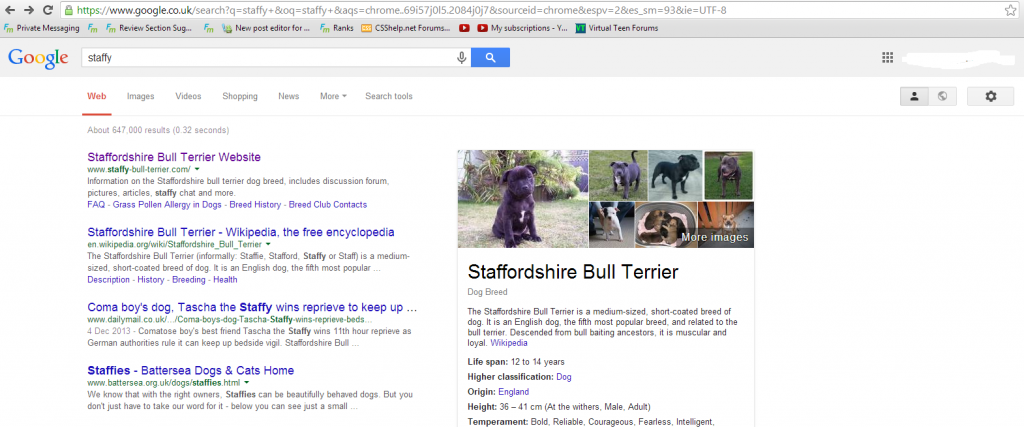Open search settings via the gear icon
This screenshot has height=427, width=1024.
coord(991,96)
